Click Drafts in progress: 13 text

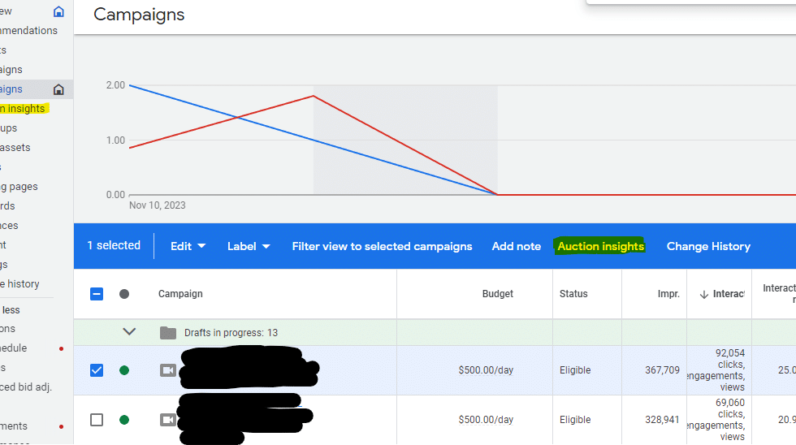(x=231, y=333)
